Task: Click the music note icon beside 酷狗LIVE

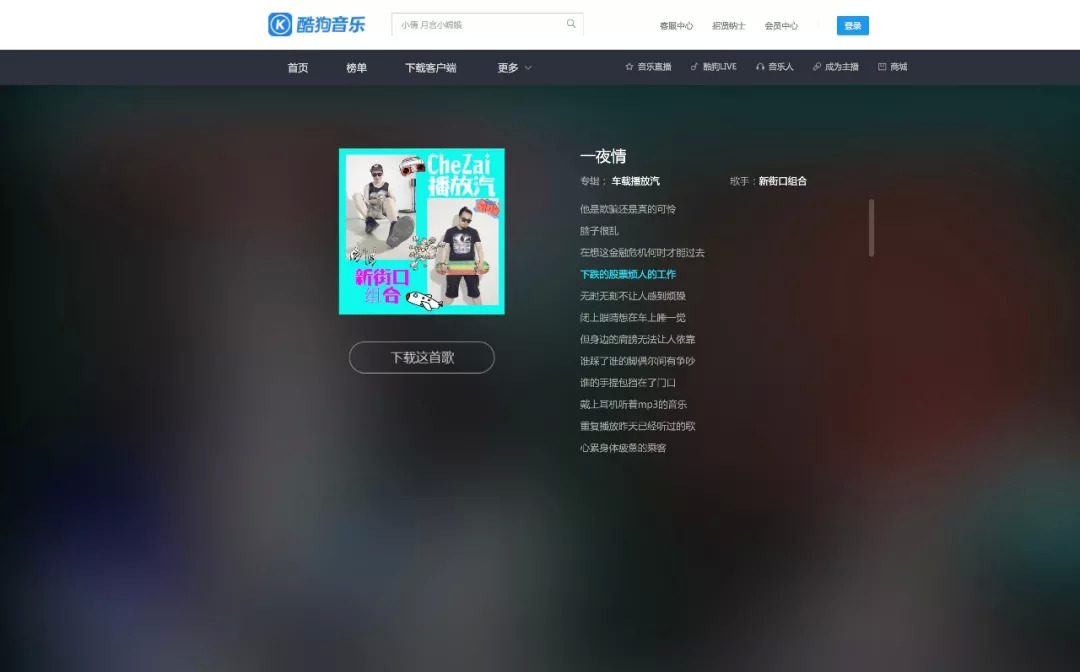Action: [694, 67]
